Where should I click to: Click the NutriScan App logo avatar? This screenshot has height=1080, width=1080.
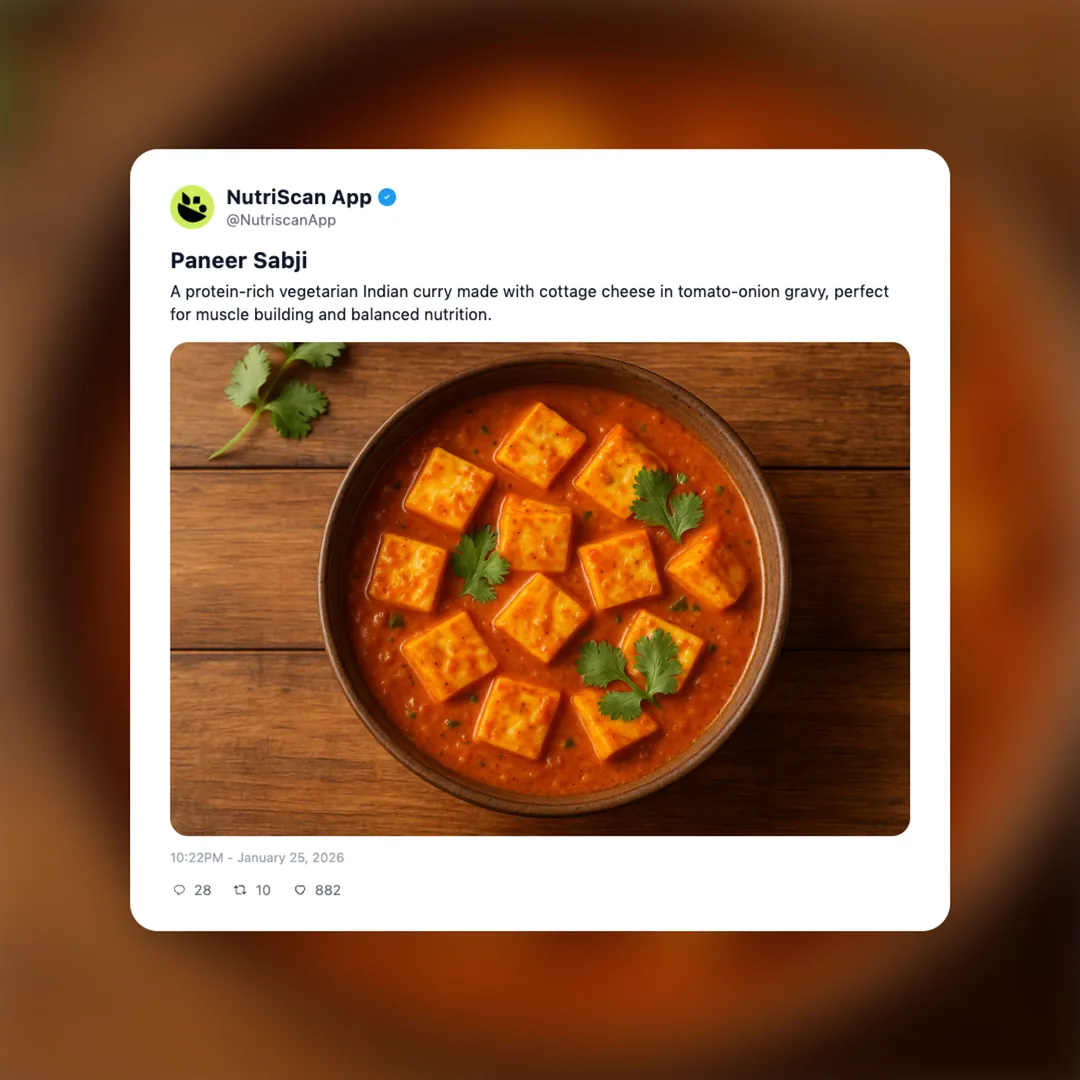(x=192, y=207)
